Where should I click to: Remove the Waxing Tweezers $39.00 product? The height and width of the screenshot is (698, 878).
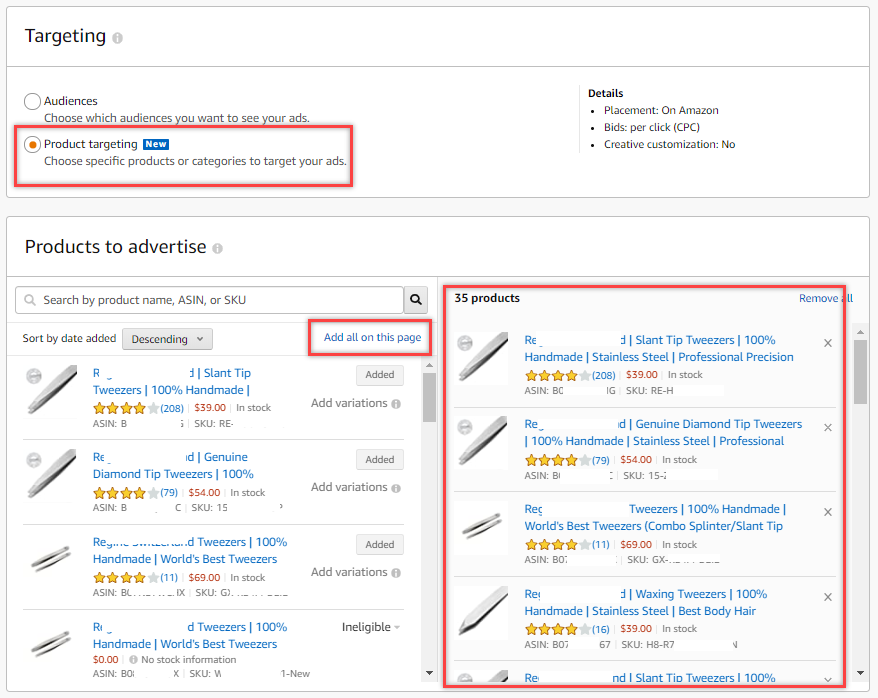click(x=828, y=597)
